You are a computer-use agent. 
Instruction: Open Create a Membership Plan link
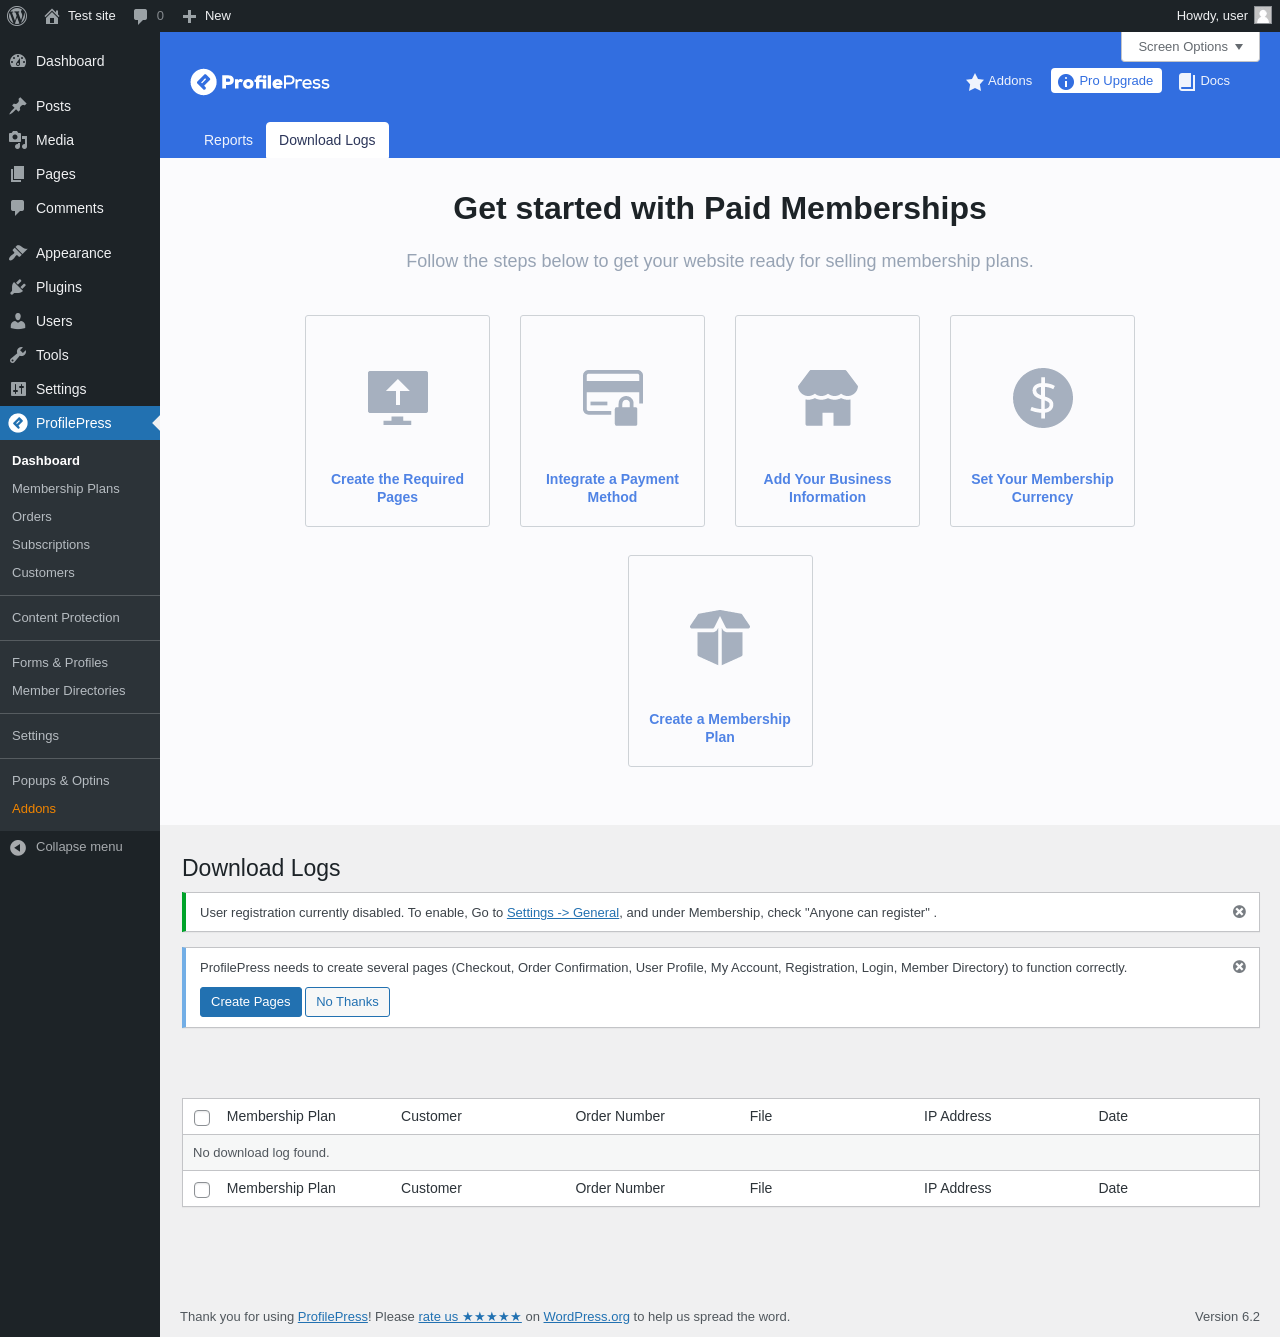pyautogui.click(x=720, y=728)
